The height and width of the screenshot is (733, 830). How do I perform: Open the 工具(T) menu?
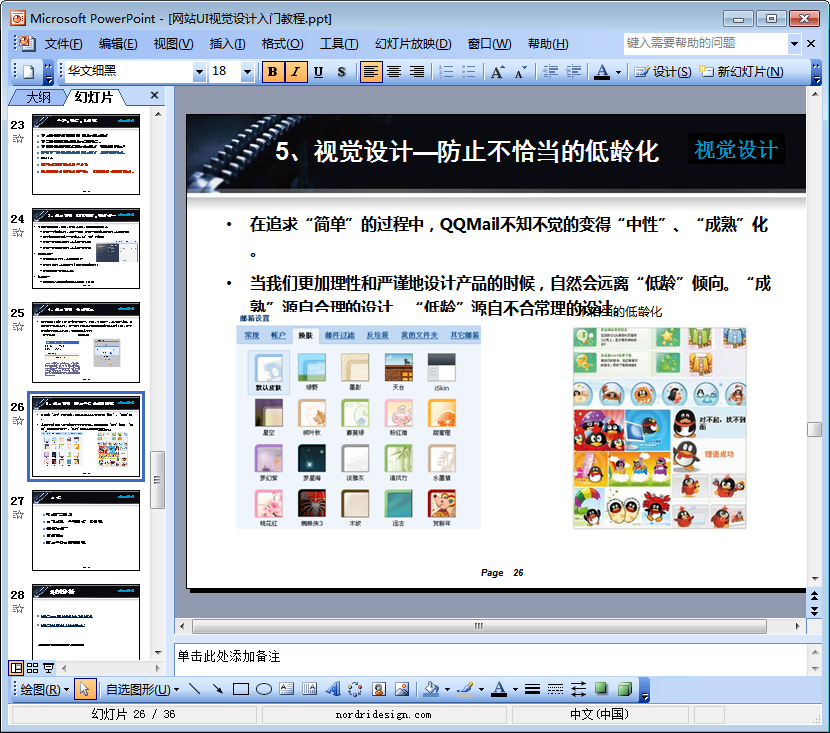(339, 44)
